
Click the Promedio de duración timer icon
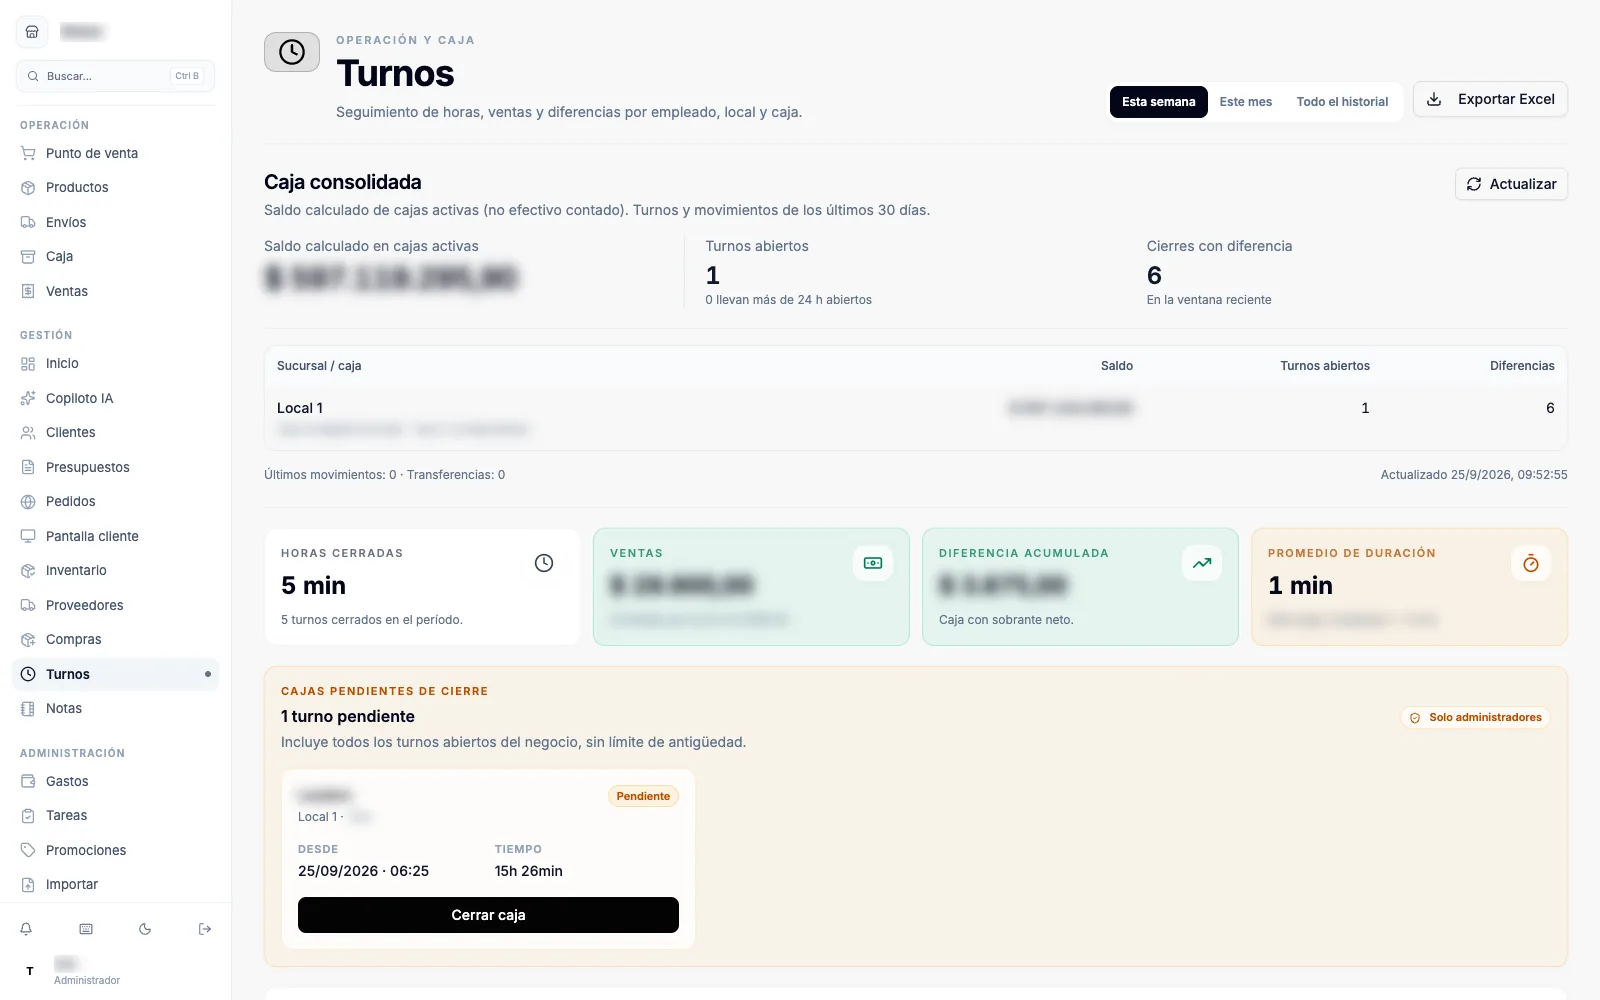[1531, 563]
